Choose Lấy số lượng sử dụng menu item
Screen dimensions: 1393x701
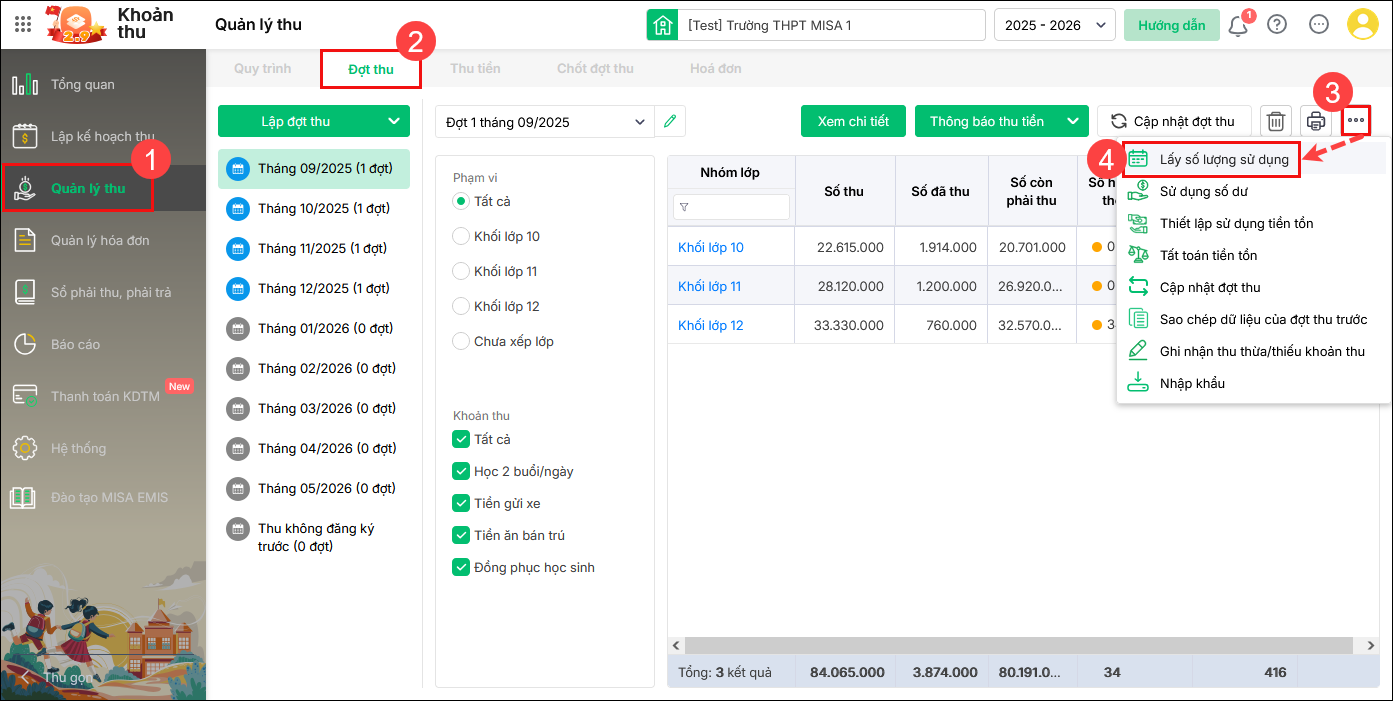coord(1223,159)
